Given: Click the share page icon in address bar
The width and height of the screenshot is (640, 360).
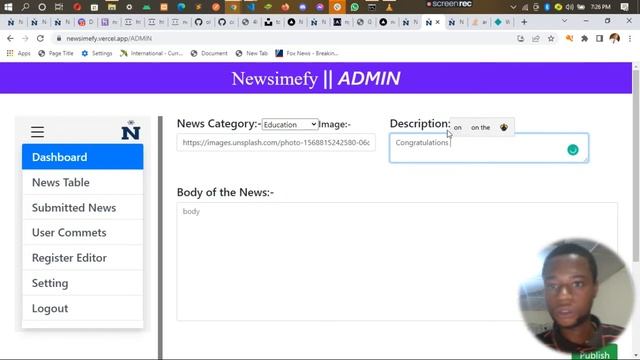Looking at the screenshot, I should click(536, 38).
